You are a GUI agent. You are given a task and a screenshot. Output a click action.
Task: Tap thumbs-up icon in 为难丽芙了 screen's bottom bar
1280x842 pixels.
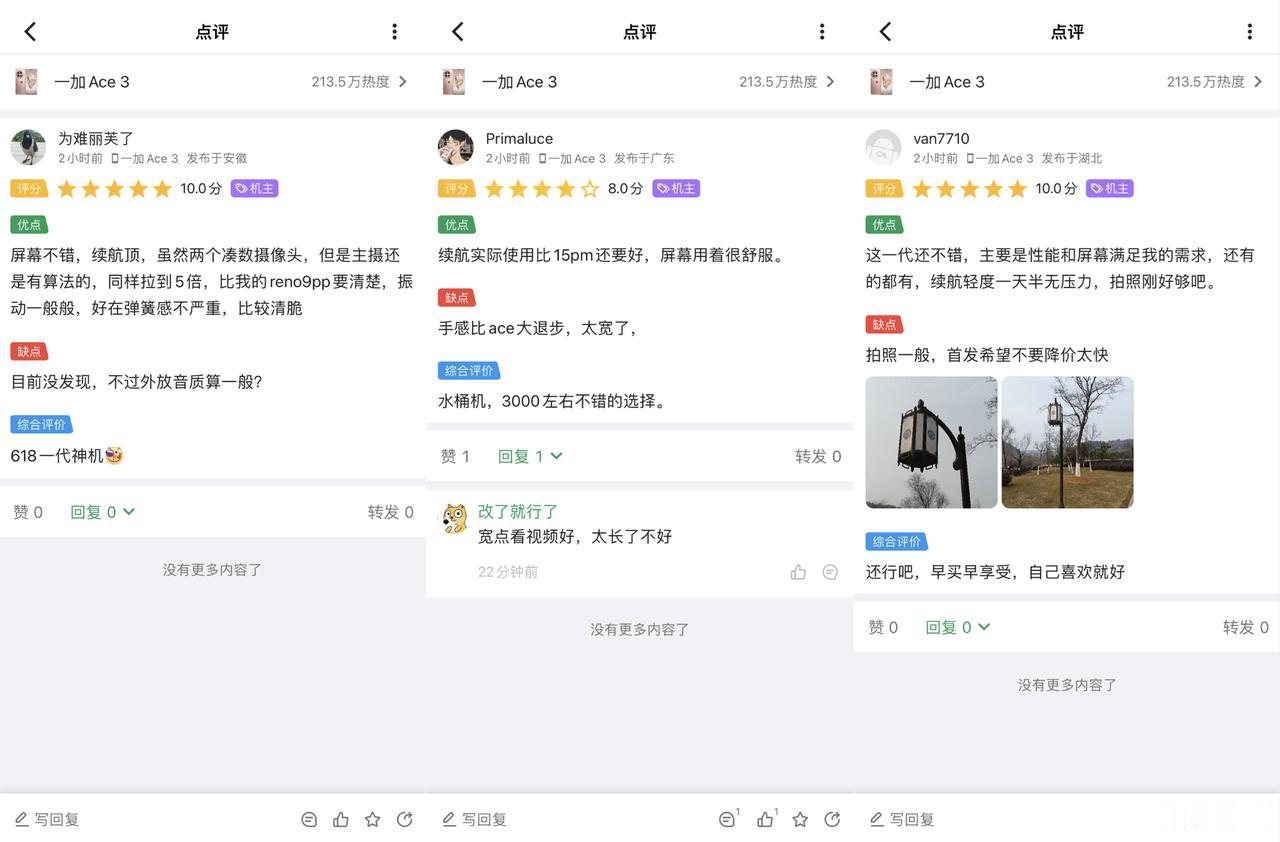click(341, 820)
